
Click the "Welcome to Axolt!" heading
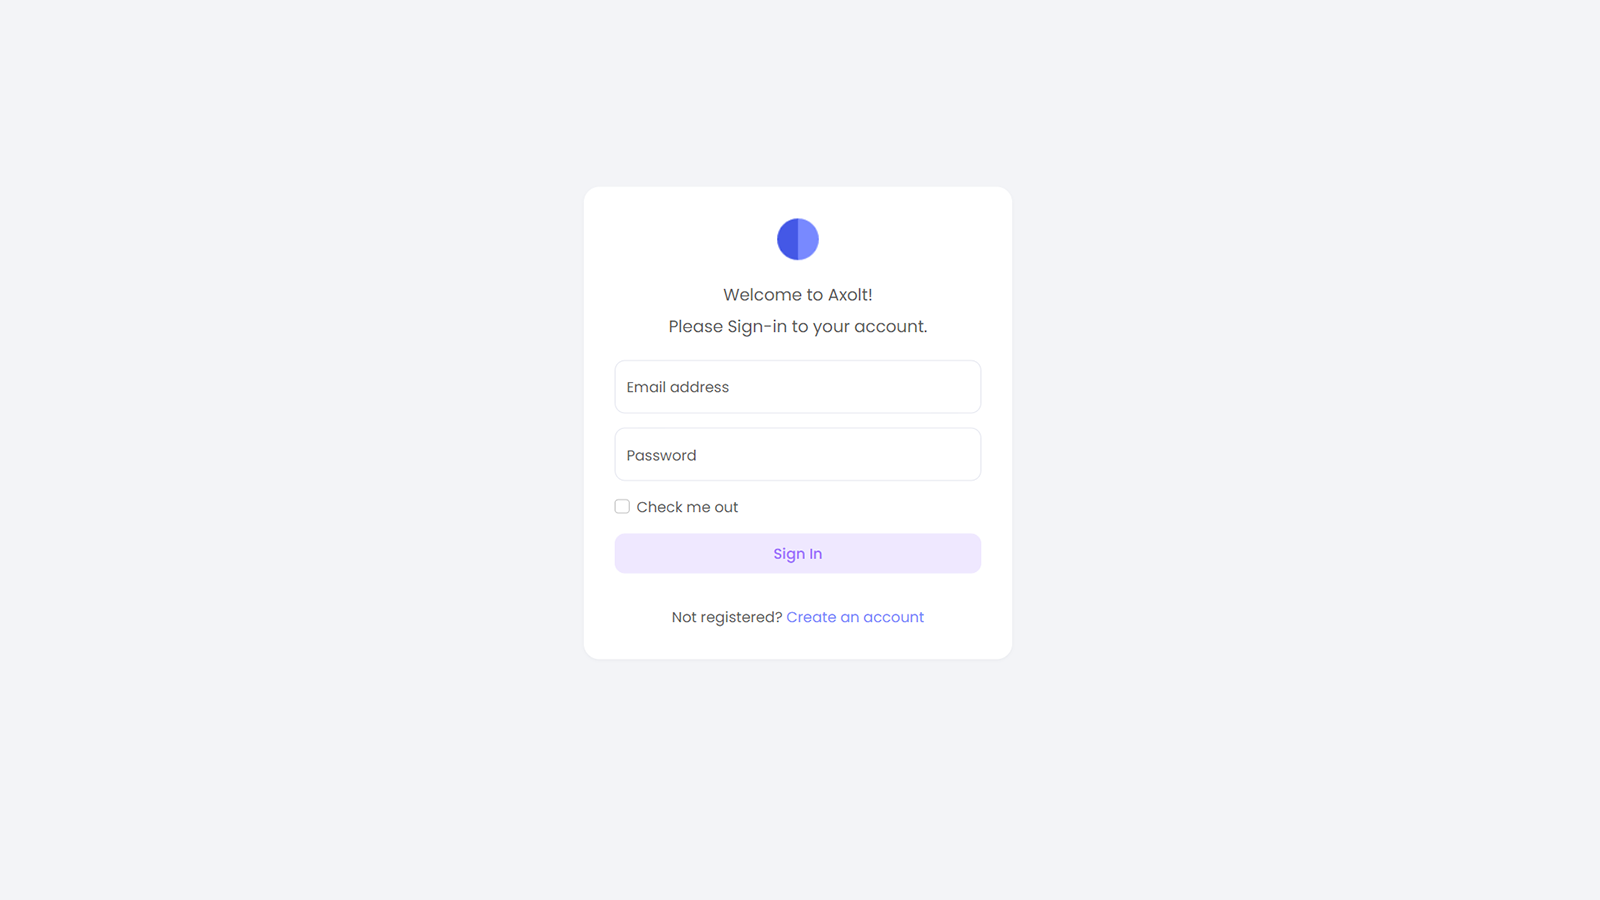pyautogui.click(x=798, y=295)
